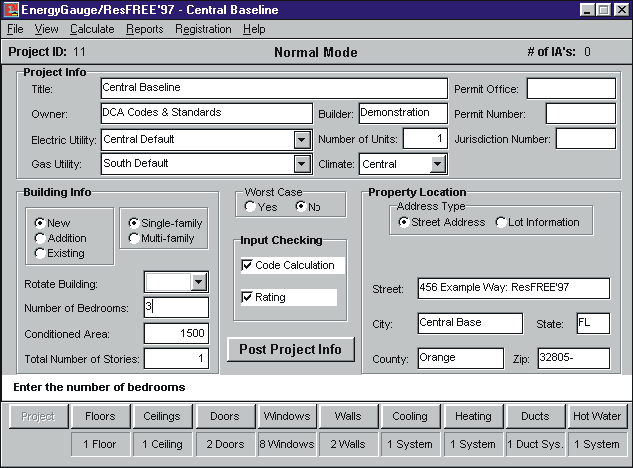
Task: Click the Total Number of Stories field
Action: coord(176,359)
